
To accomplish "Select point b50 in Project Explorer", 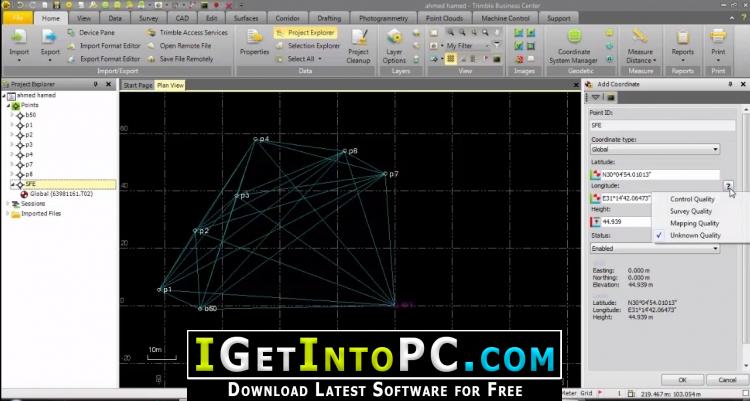I will point(30,115).
